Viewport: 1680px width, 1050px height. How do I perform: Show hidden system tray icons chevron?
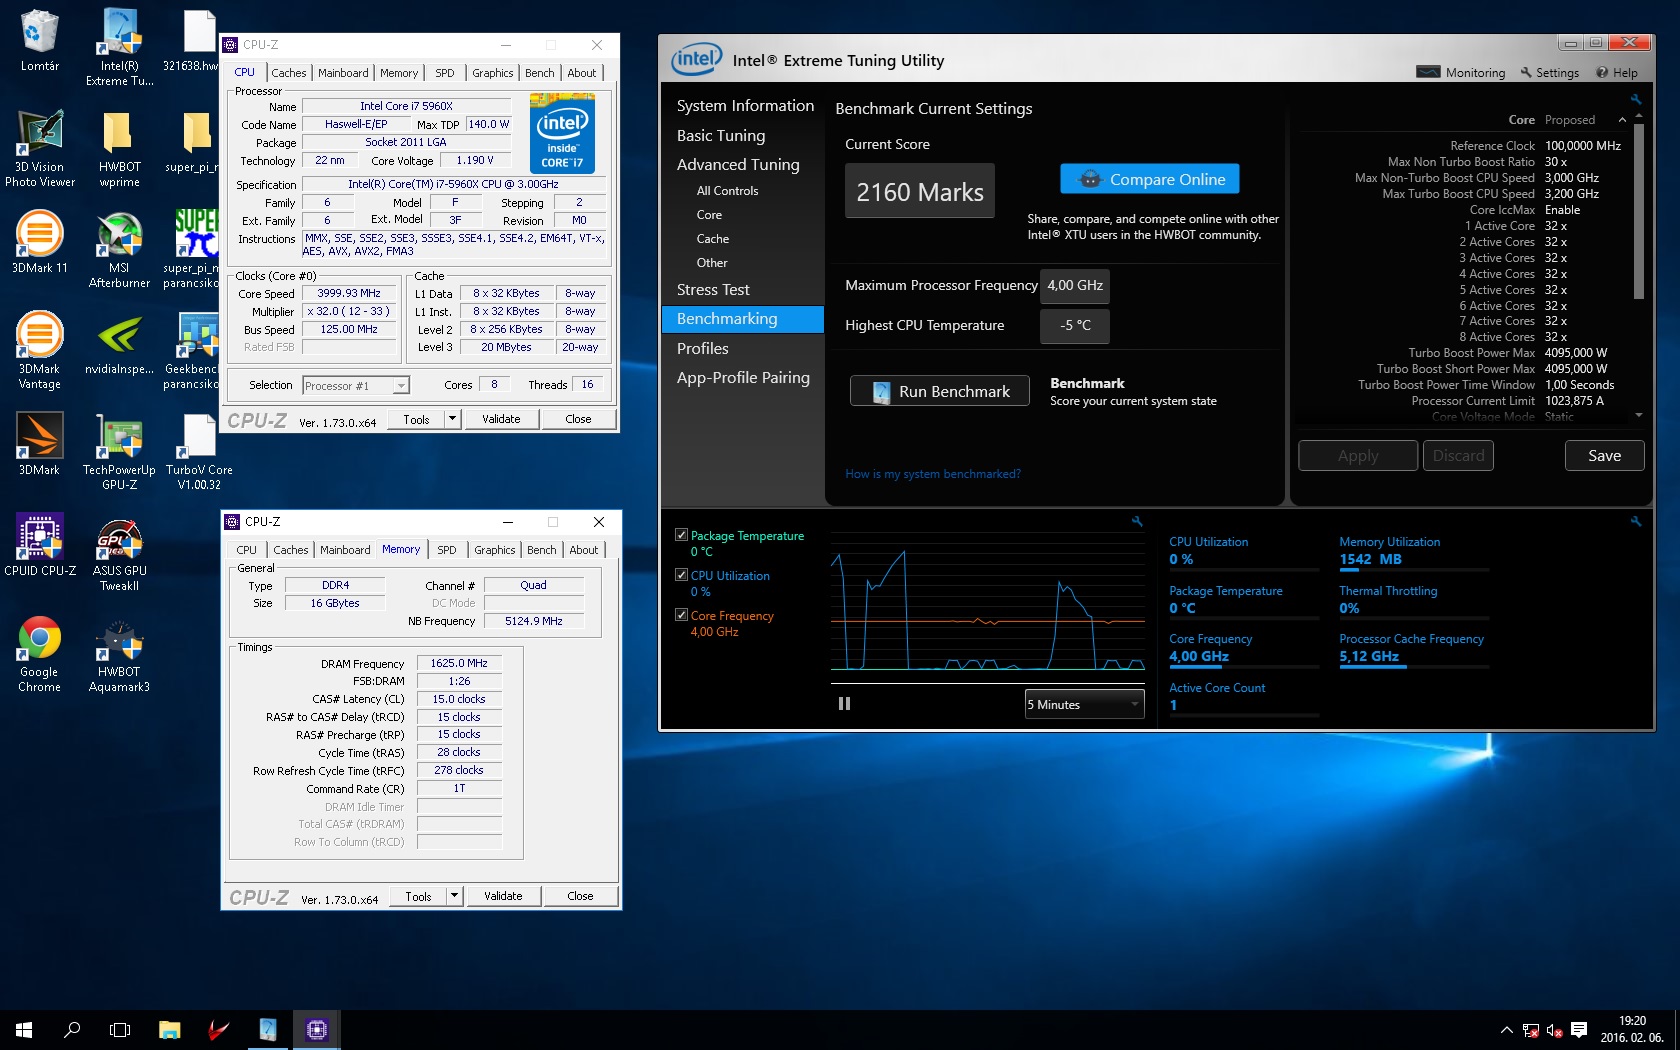pos(1506,1029)
